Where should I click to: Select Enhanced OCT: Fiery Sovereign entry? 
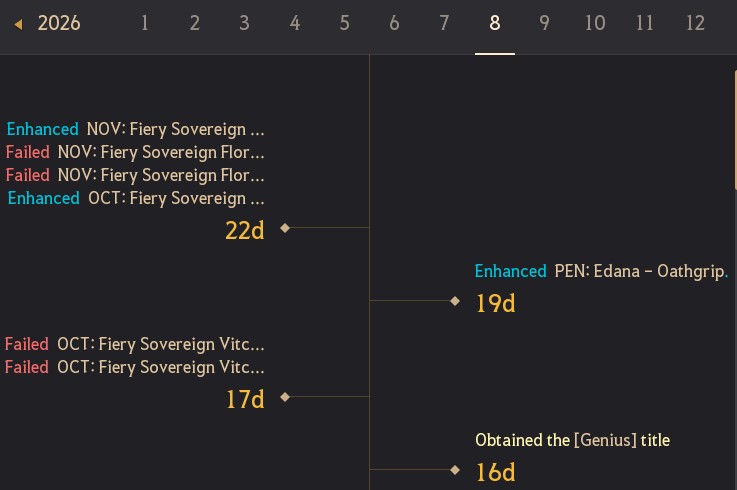coord(136,198)
